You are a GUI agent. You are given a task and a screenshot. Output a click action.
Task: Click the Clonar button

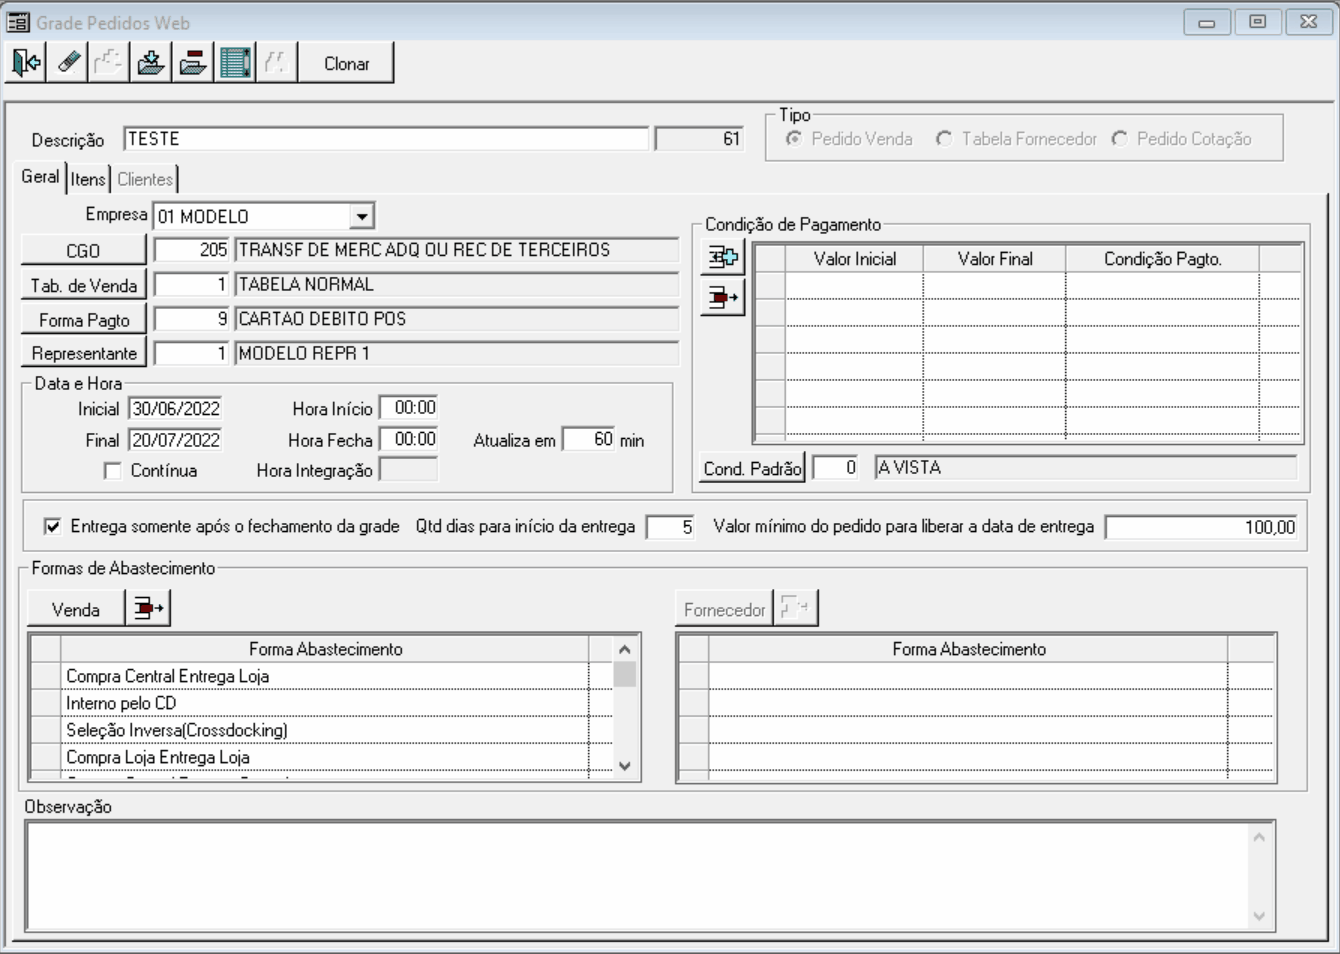pyautogui.click(x=347, y=63)
